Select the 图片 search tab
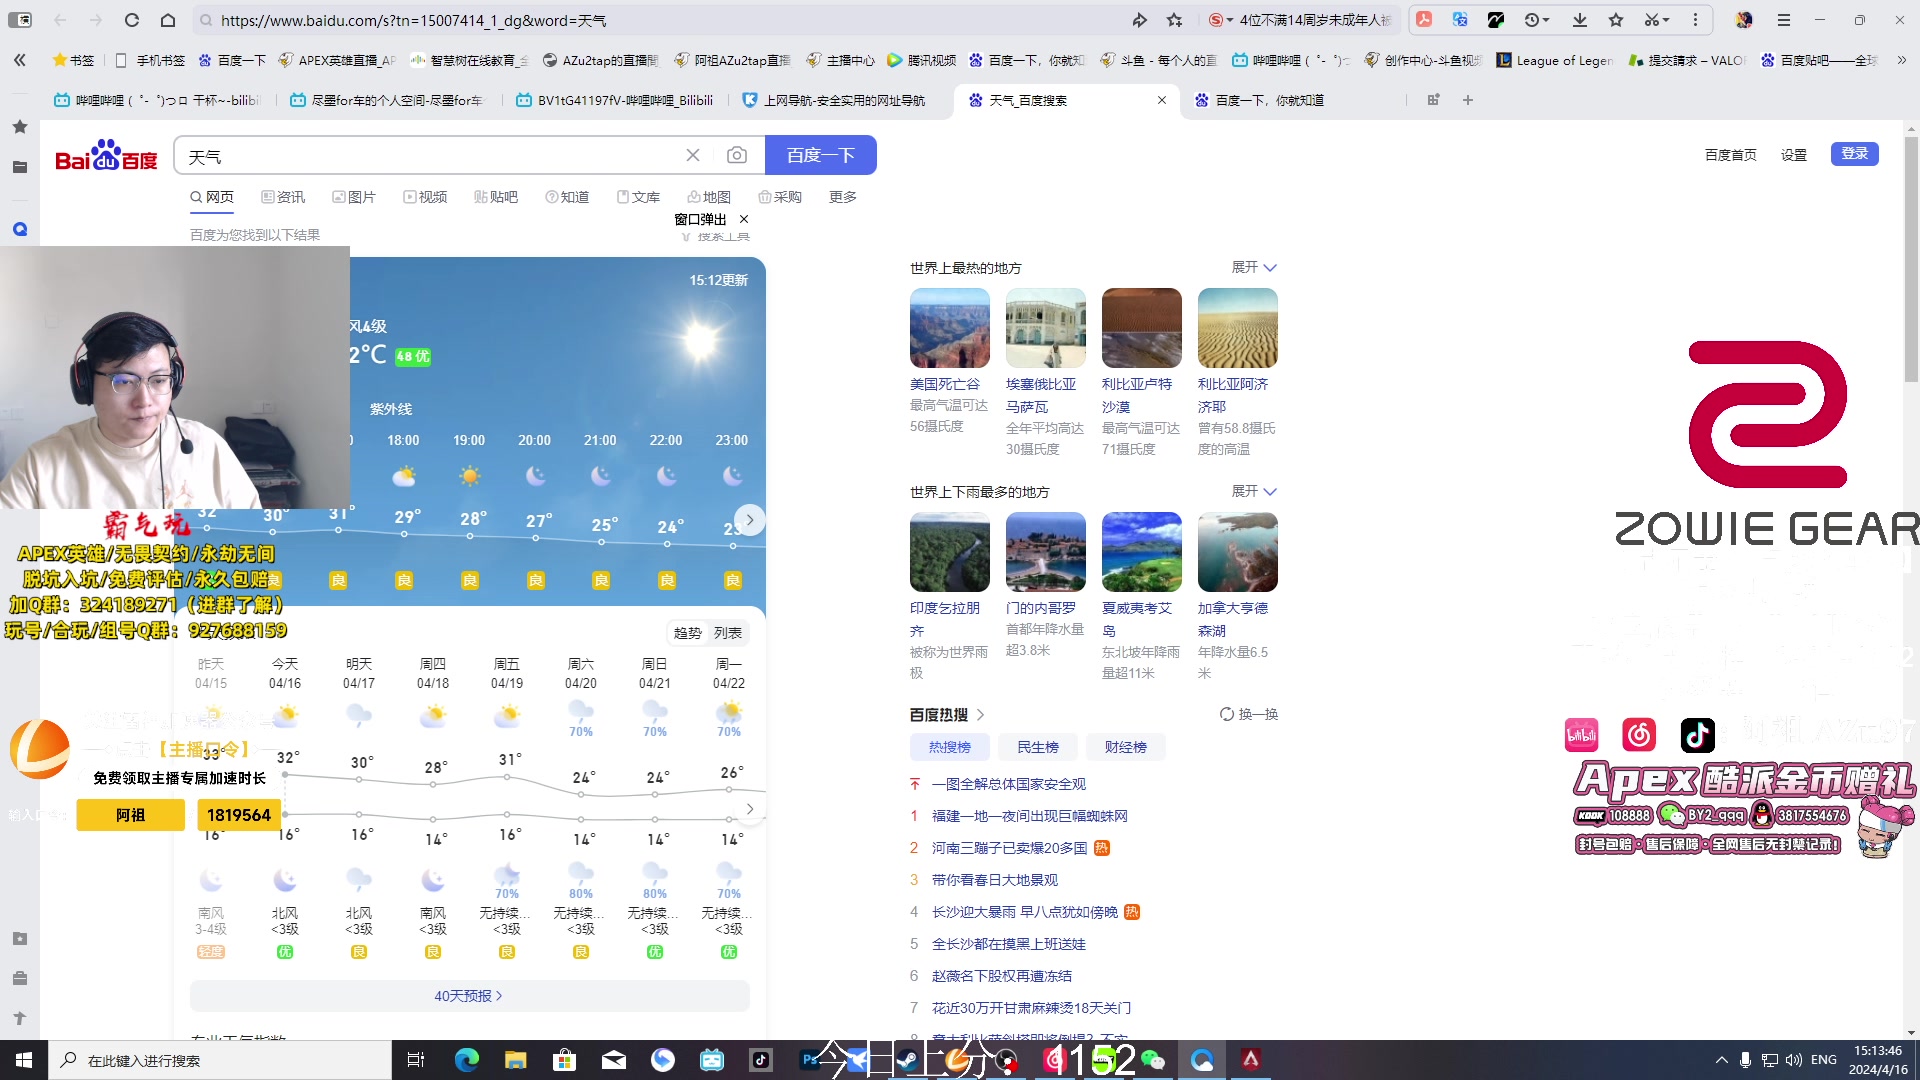This screenshot has width=1920, height=1080. click(x=354, y=197)
